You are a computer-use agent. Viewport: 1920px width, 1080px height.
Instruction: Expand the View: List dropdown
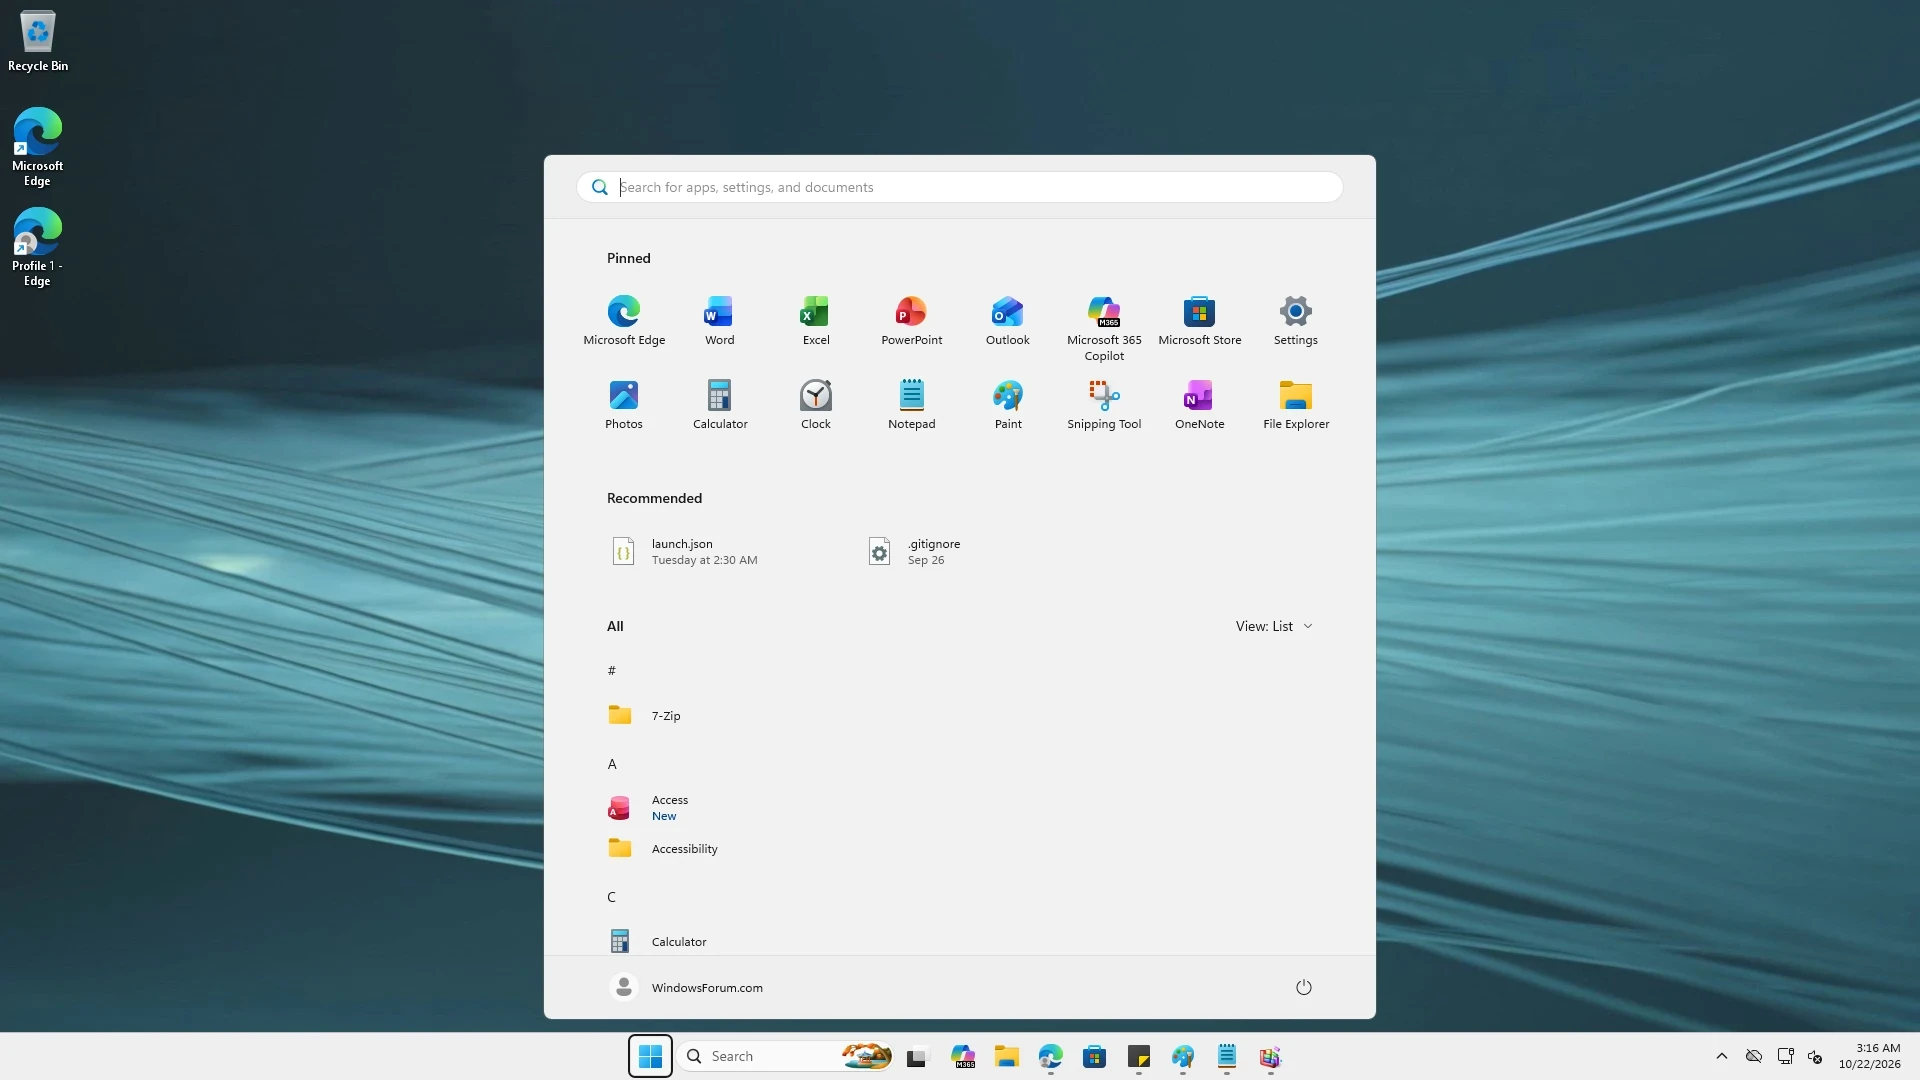tap(1274, 626)
